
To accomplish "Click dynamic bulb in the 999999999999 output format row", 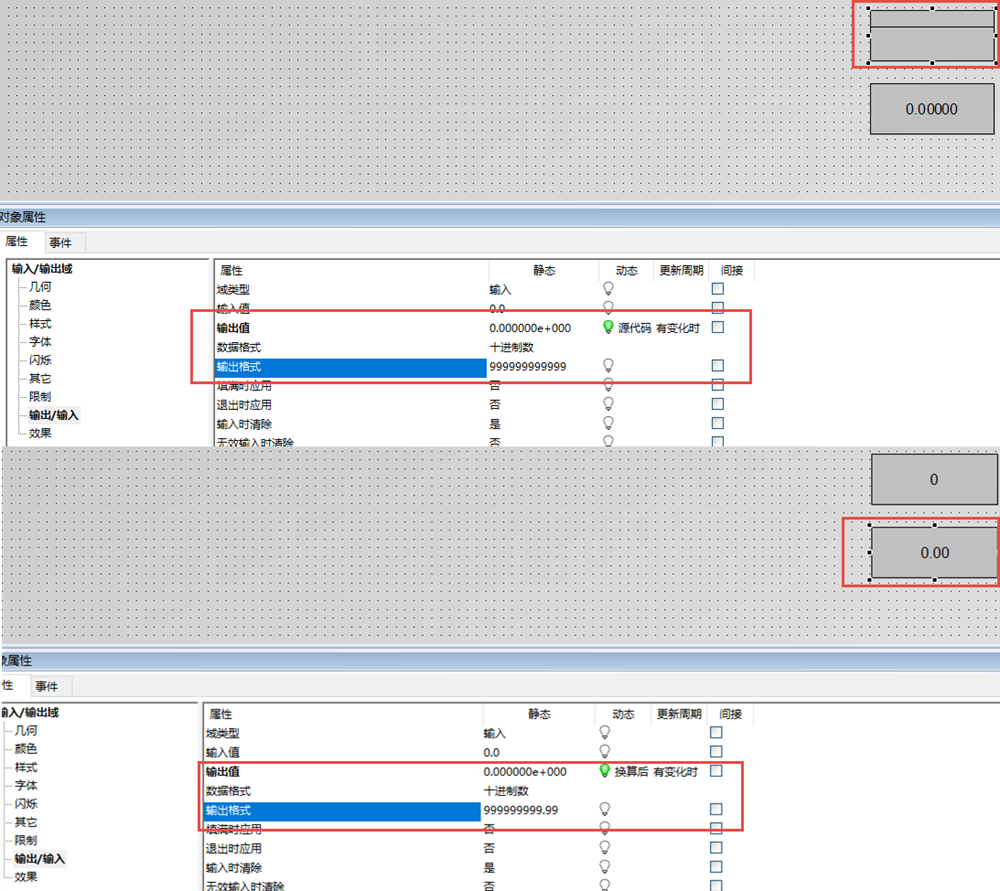I will 608,366.
